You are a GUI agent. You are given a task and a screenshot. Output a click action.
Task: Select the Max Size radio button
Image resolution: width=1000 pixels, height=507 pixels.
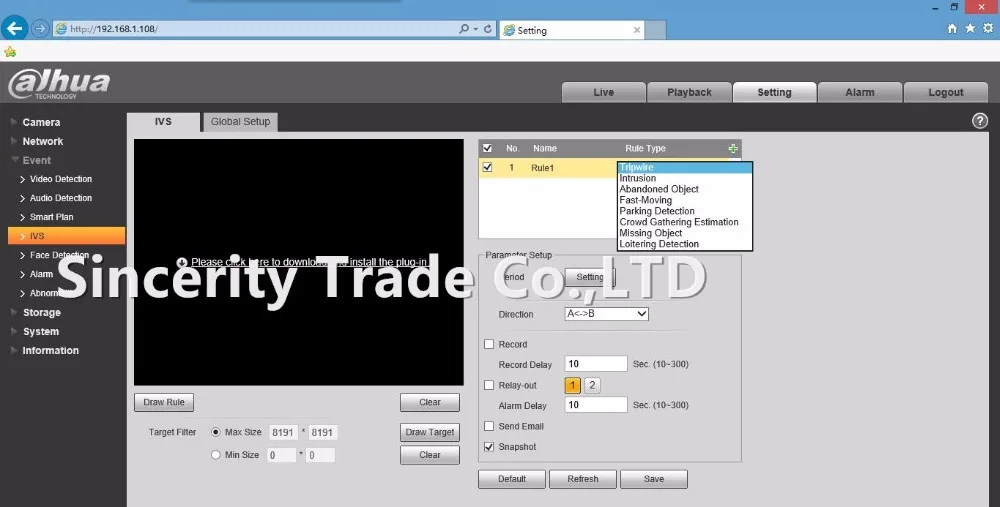tap(216, 432)
